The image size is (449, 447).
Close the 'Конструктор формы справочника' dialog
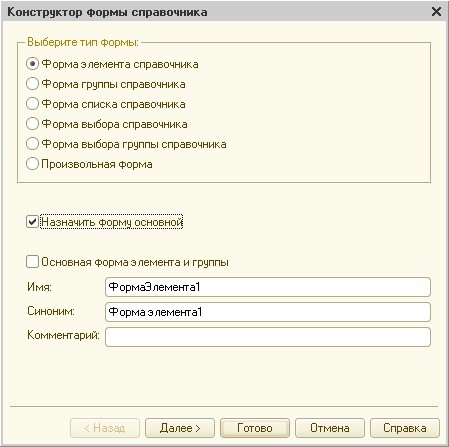436,12
